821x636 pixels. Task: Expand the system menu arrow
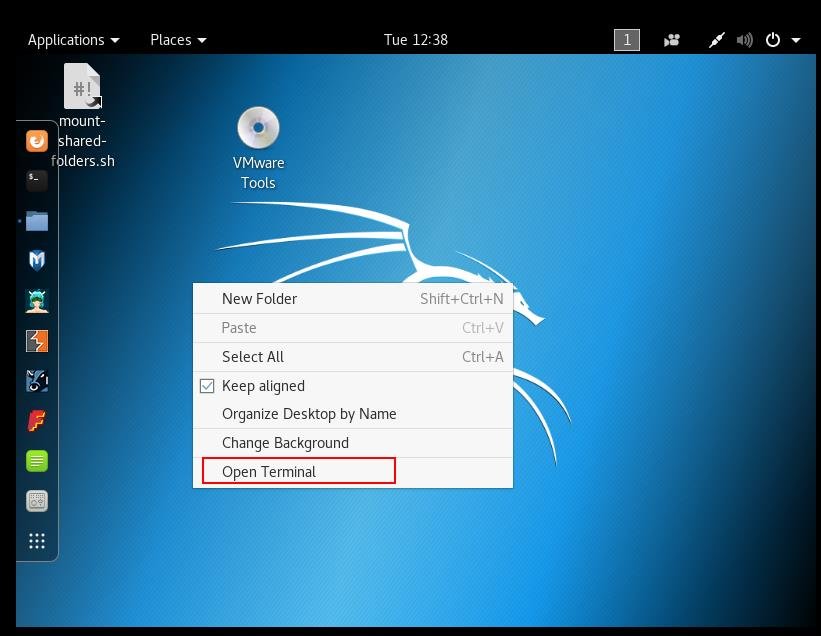[796, 40]
